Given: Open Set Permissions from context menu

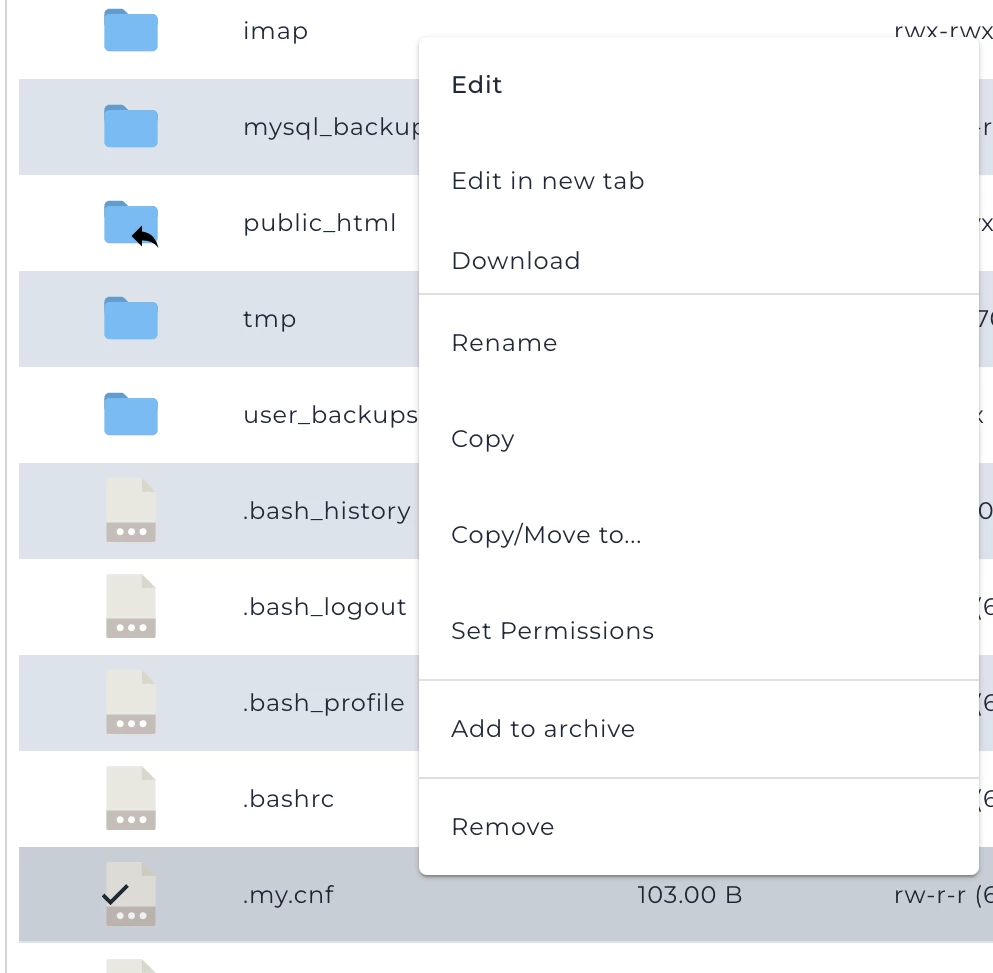Looking at the screenshot, I should [552, 631].
